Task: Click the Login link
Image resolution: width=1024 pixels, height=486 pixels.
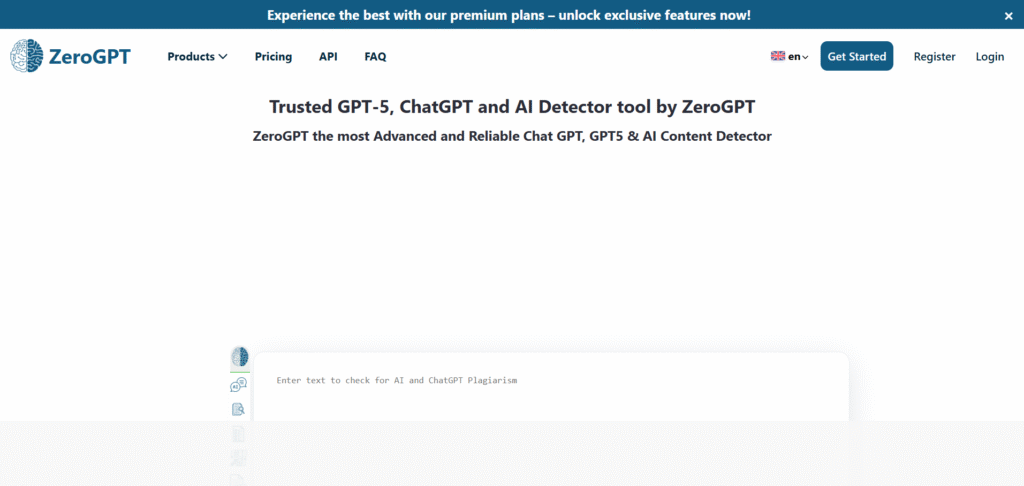Action: pyautogui.click(x=990, y=57)
